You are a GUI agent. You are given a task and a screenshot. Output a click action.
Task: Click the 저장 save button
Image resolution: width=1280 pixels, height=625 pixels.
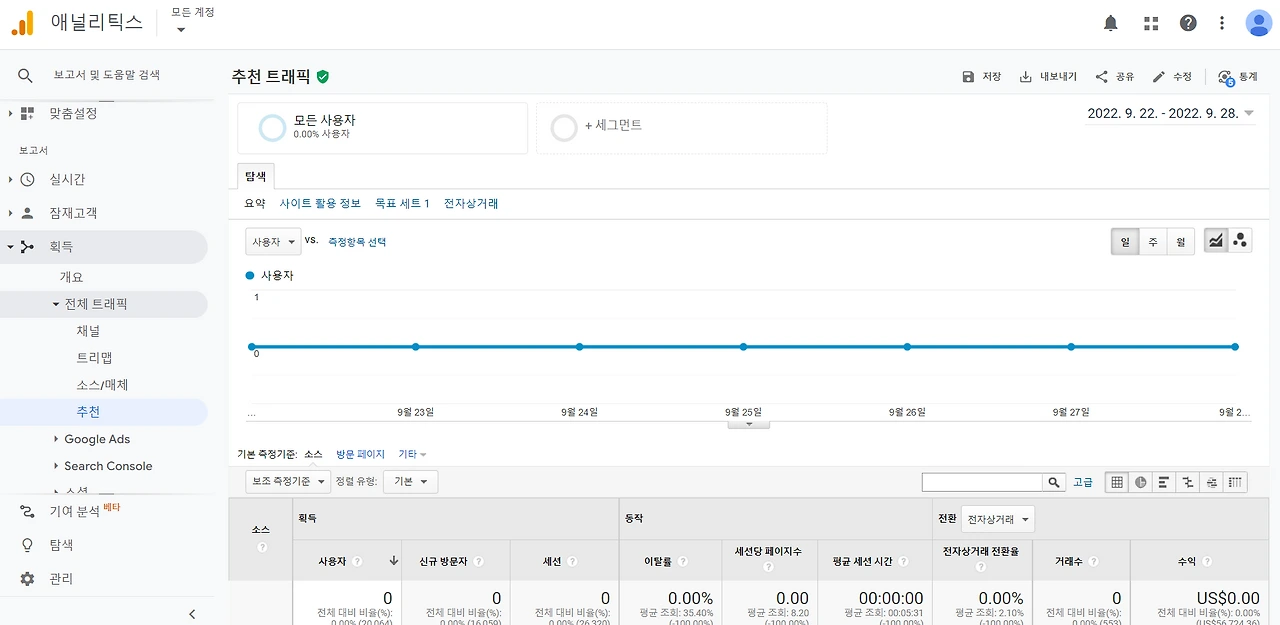click(x=981, y=77)
